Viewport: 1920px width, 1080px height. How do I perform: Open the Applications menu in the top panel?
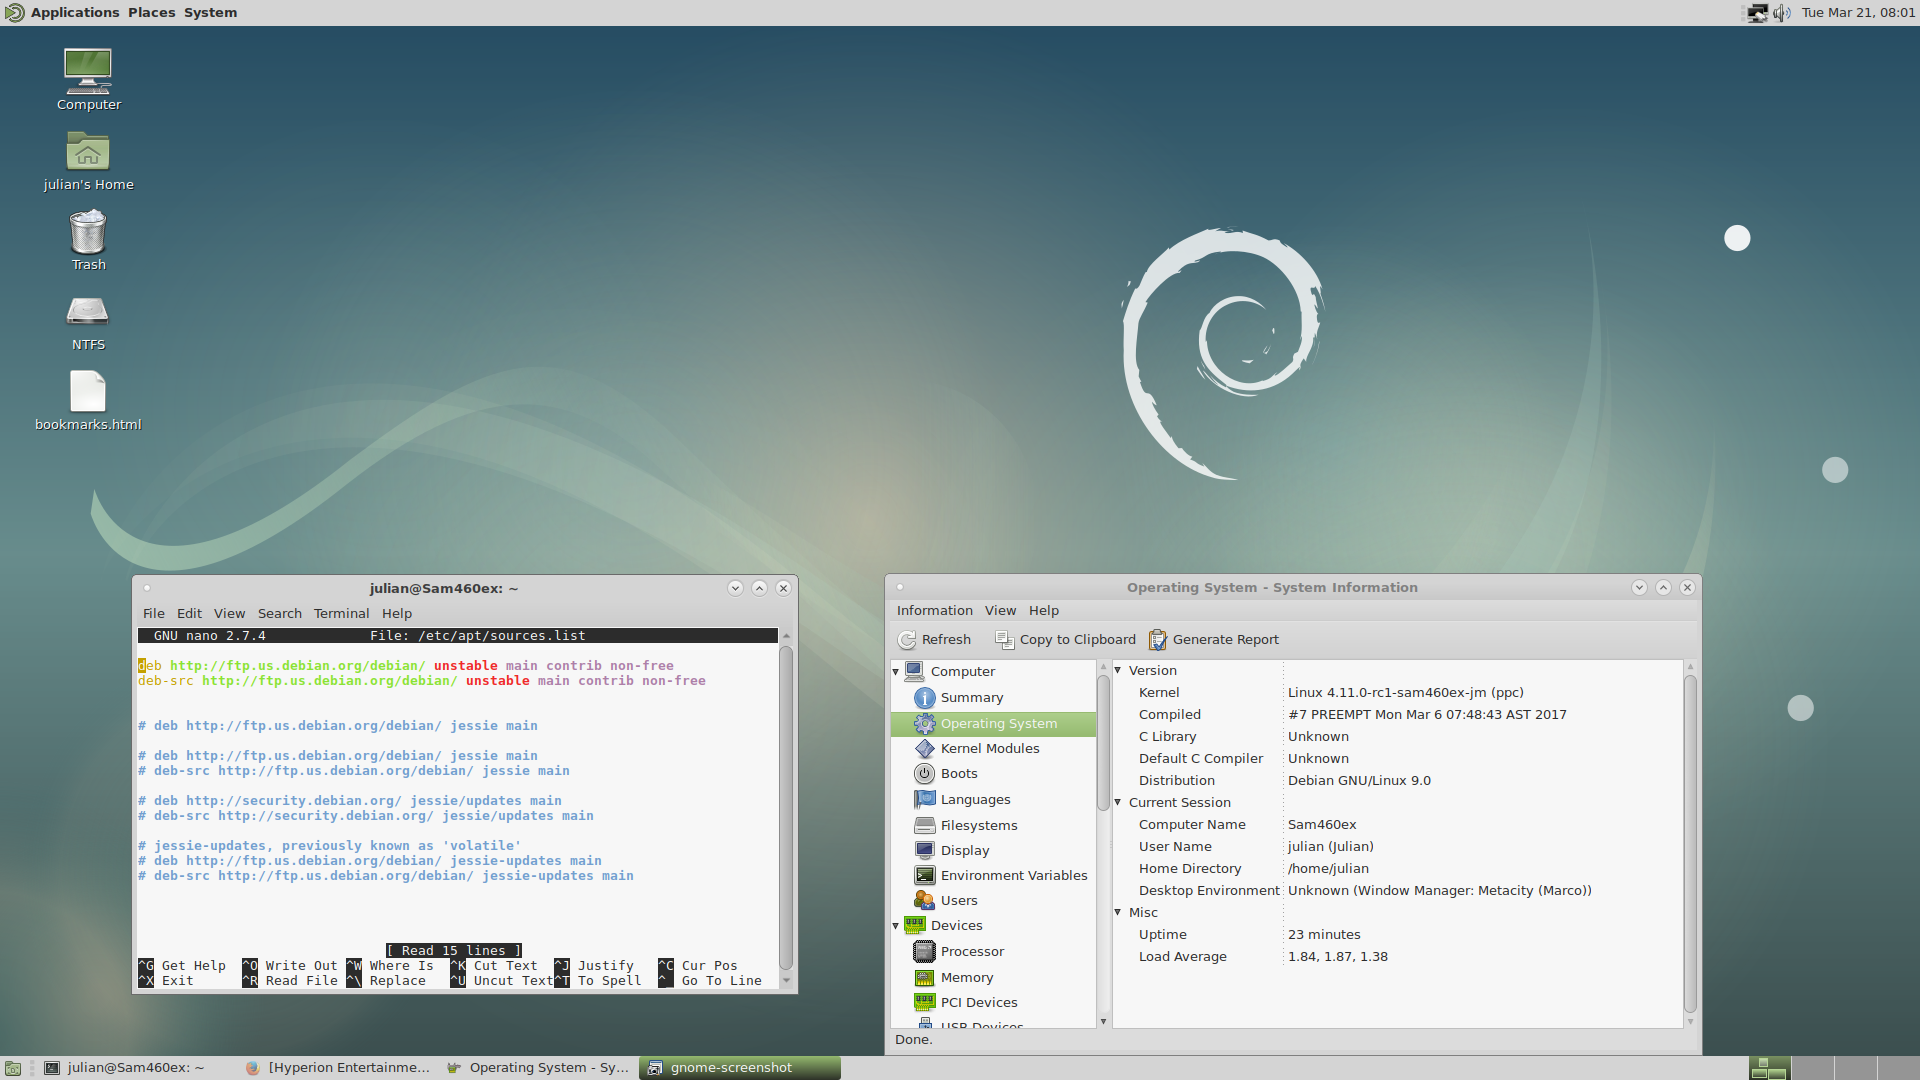coord(74,13)
